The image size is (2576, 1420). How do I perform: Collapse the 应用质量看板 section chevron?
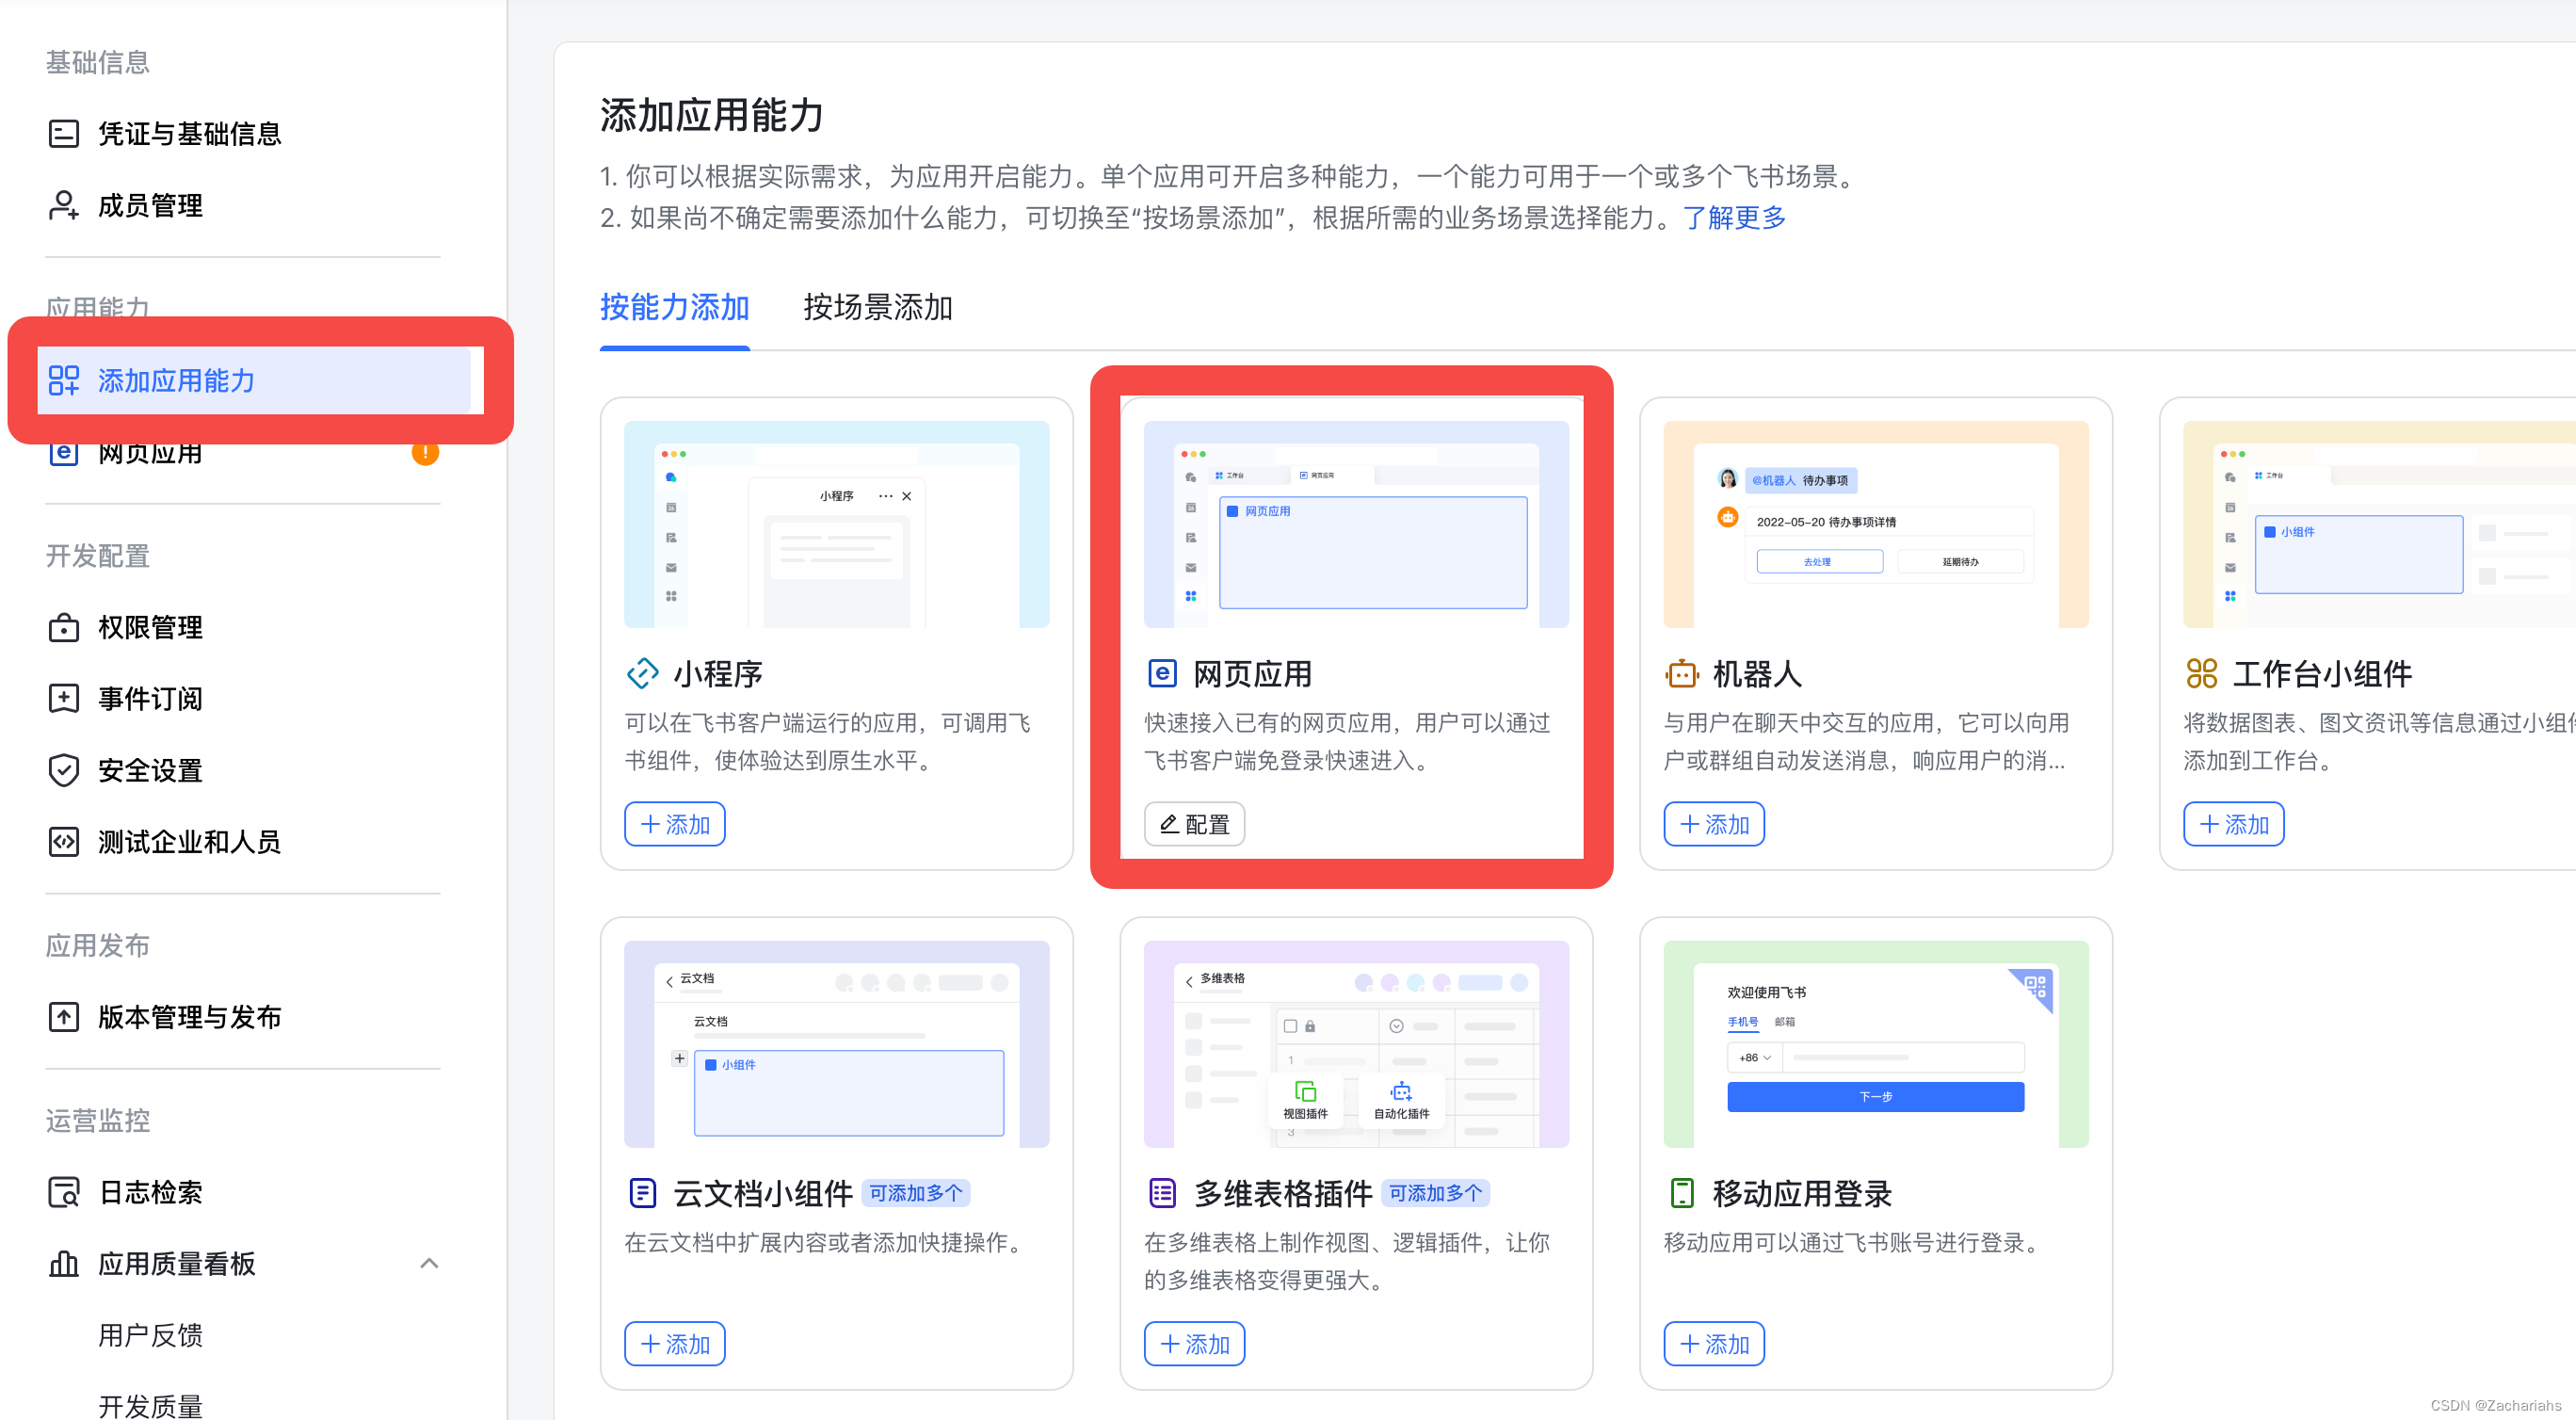(429, 1263)
